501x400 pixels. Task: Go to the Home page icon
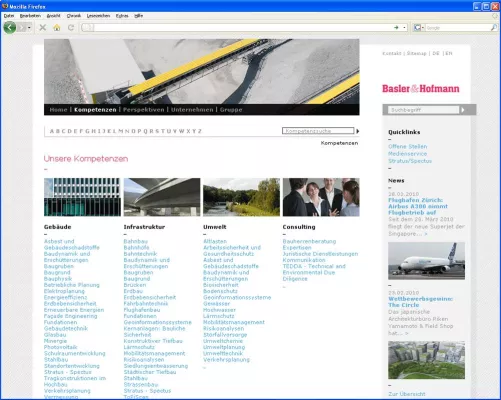pyautogui.click(x=57, y=28)
